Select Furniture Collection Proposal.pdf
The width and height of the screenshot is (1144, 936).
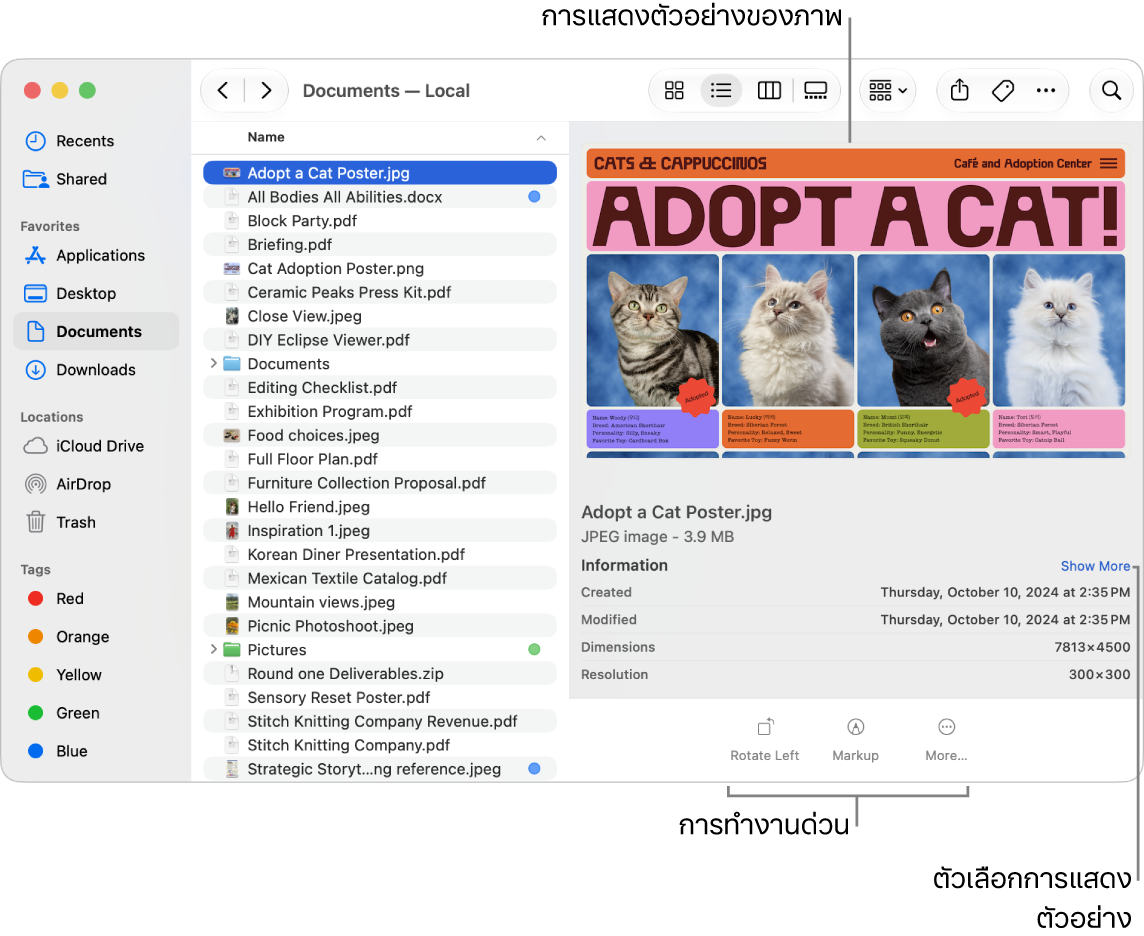tap(379, 483)
